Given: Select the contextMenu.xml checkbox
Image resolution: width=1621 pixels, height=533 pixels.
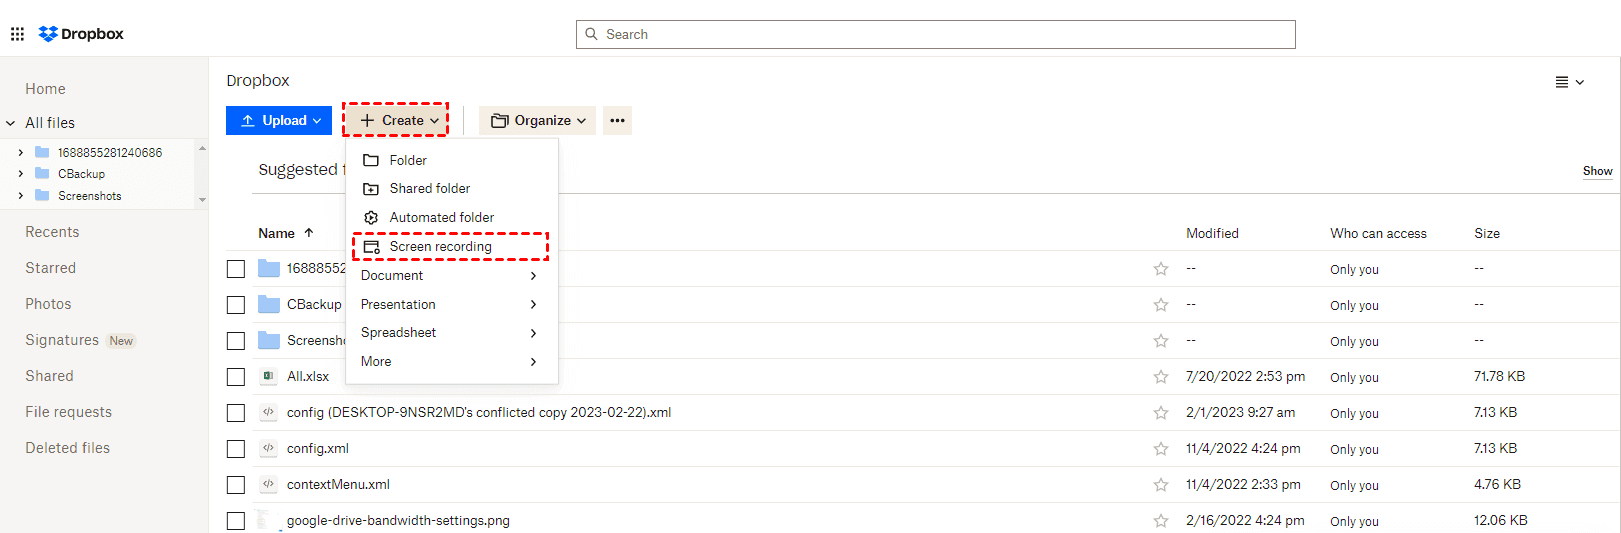Looking at the screenshot, I should pyautogui.click(x=236, y=485).
